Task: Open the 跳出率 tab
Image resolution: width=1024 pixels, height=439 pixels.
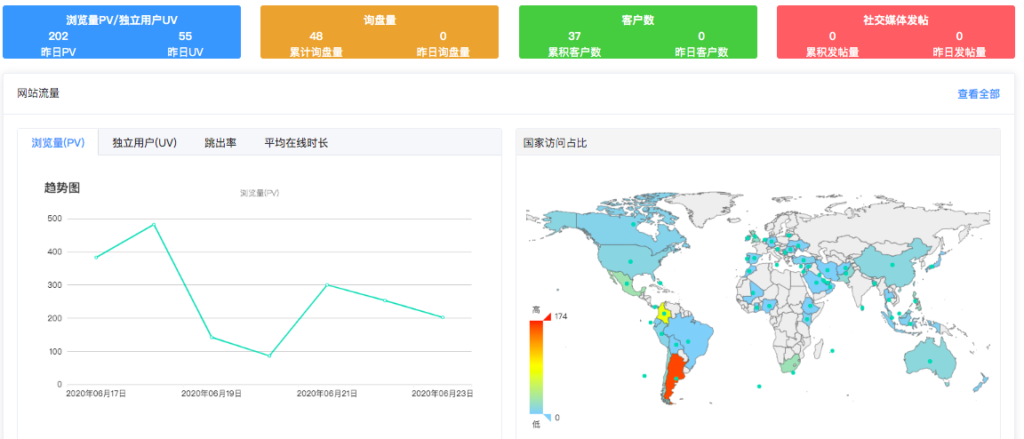Action: coord(220,143)
